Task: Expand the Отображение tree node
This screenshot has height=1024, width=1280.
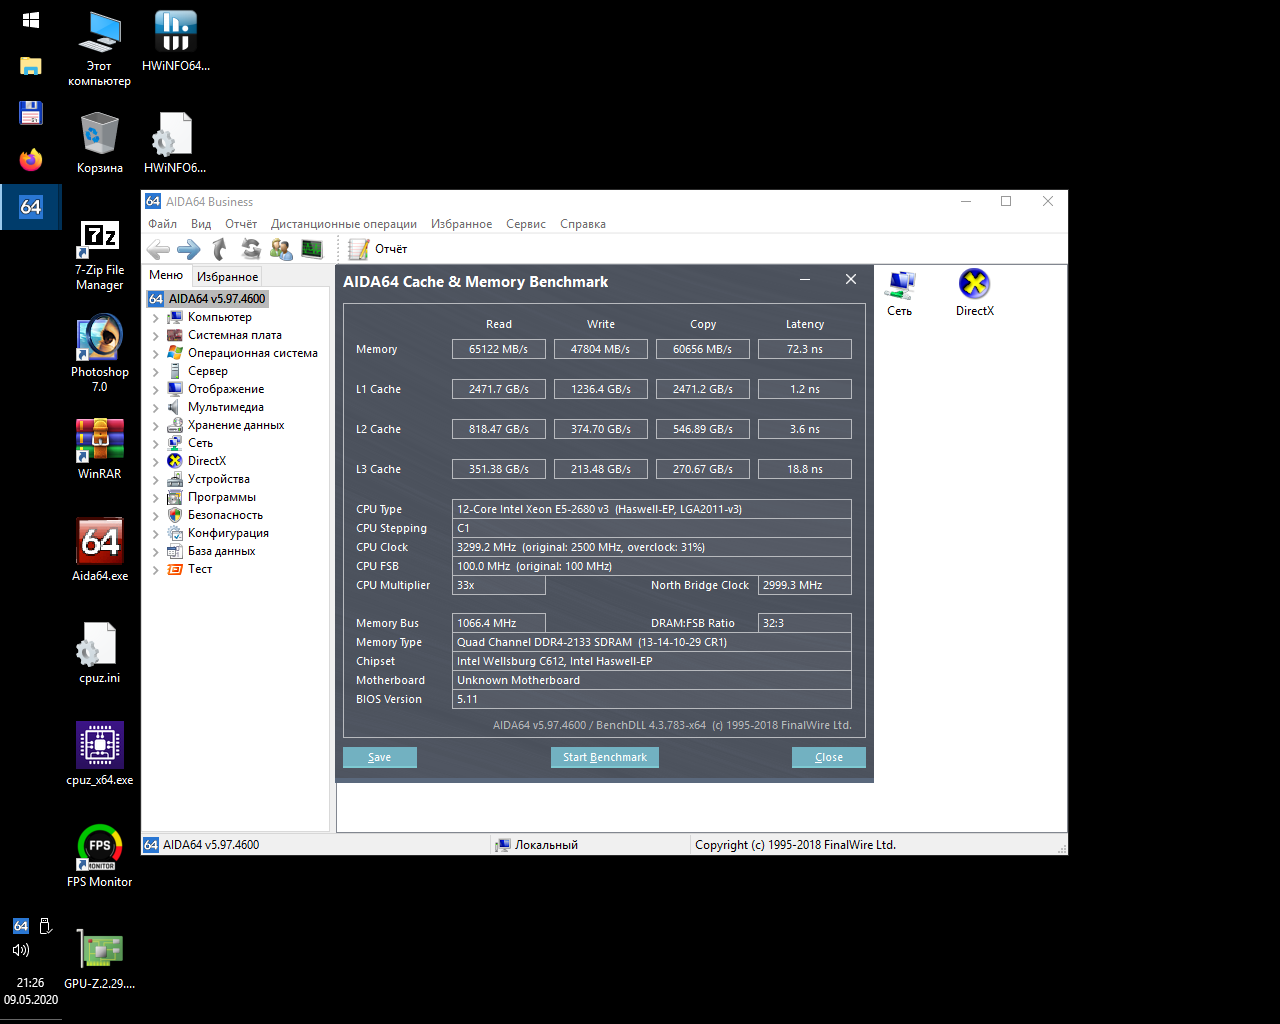Action: click(x=155, y=389)
